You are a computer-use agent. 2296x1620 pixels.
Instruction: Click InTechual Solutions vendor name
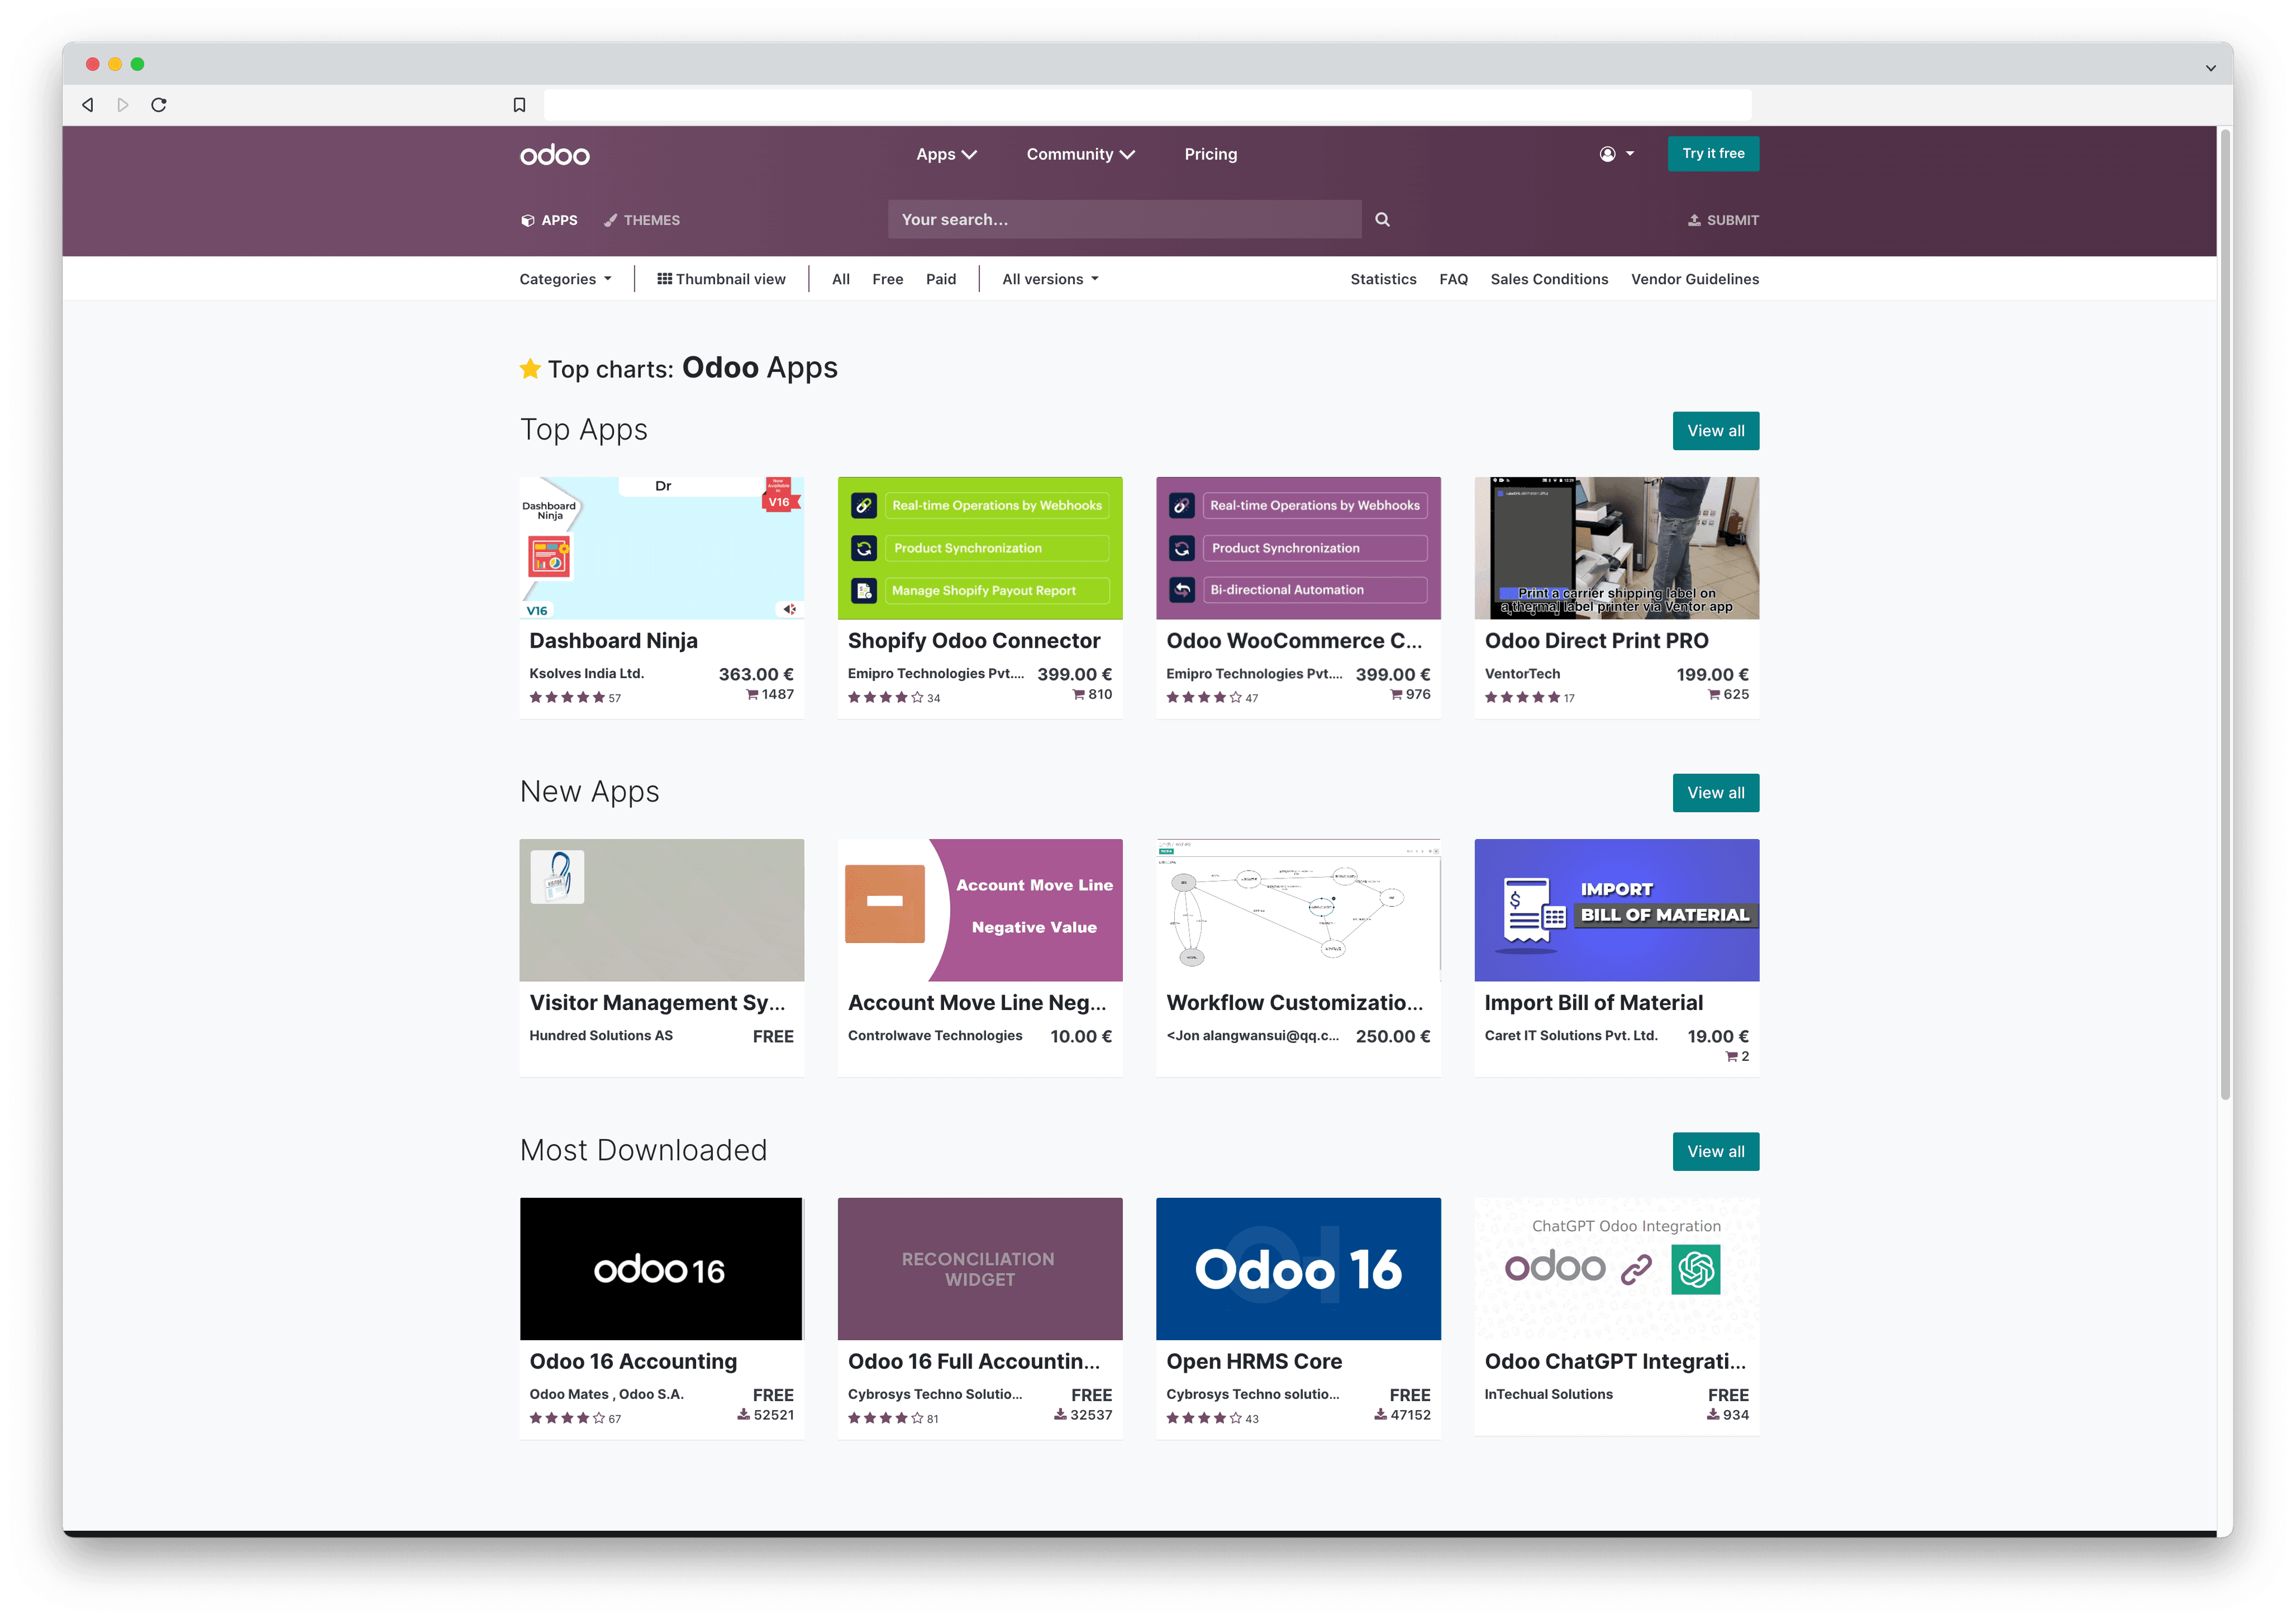coord(1548,1395)
